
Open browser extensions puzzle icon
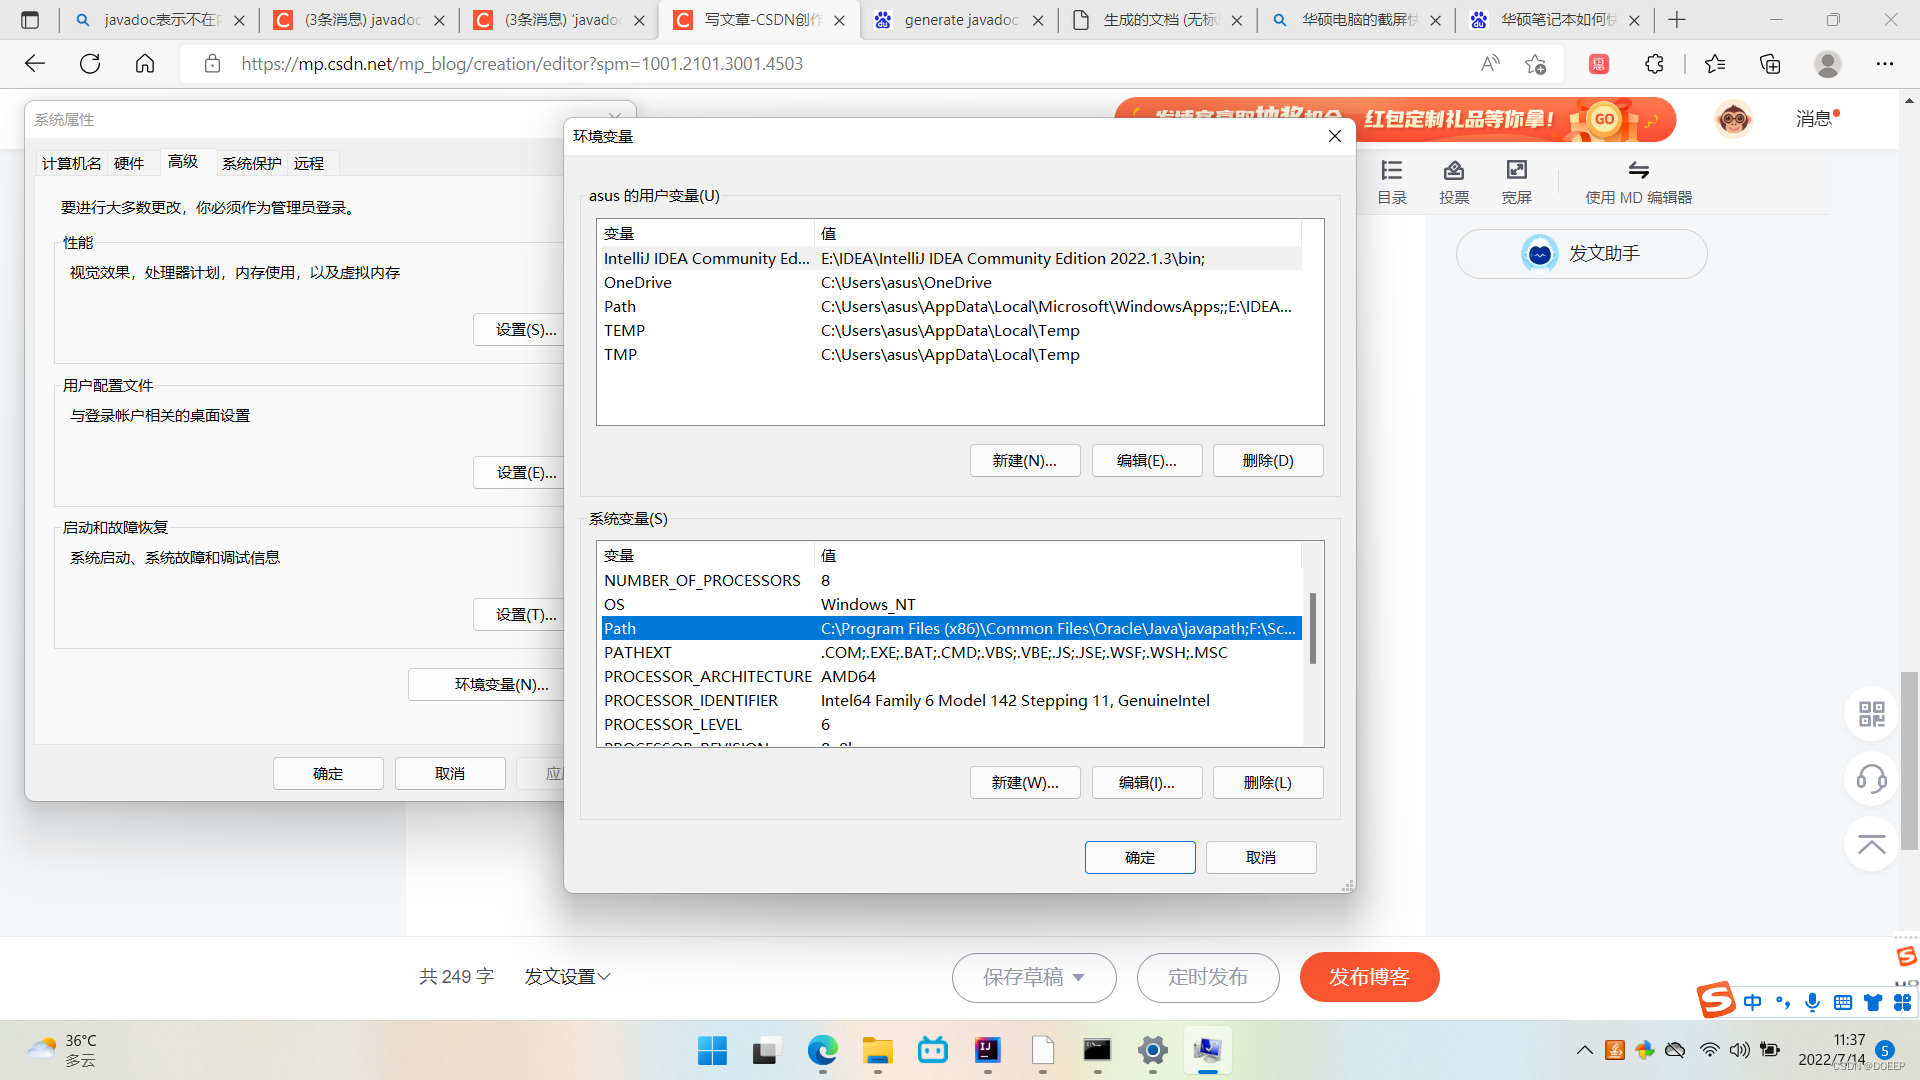point(1654,64)
